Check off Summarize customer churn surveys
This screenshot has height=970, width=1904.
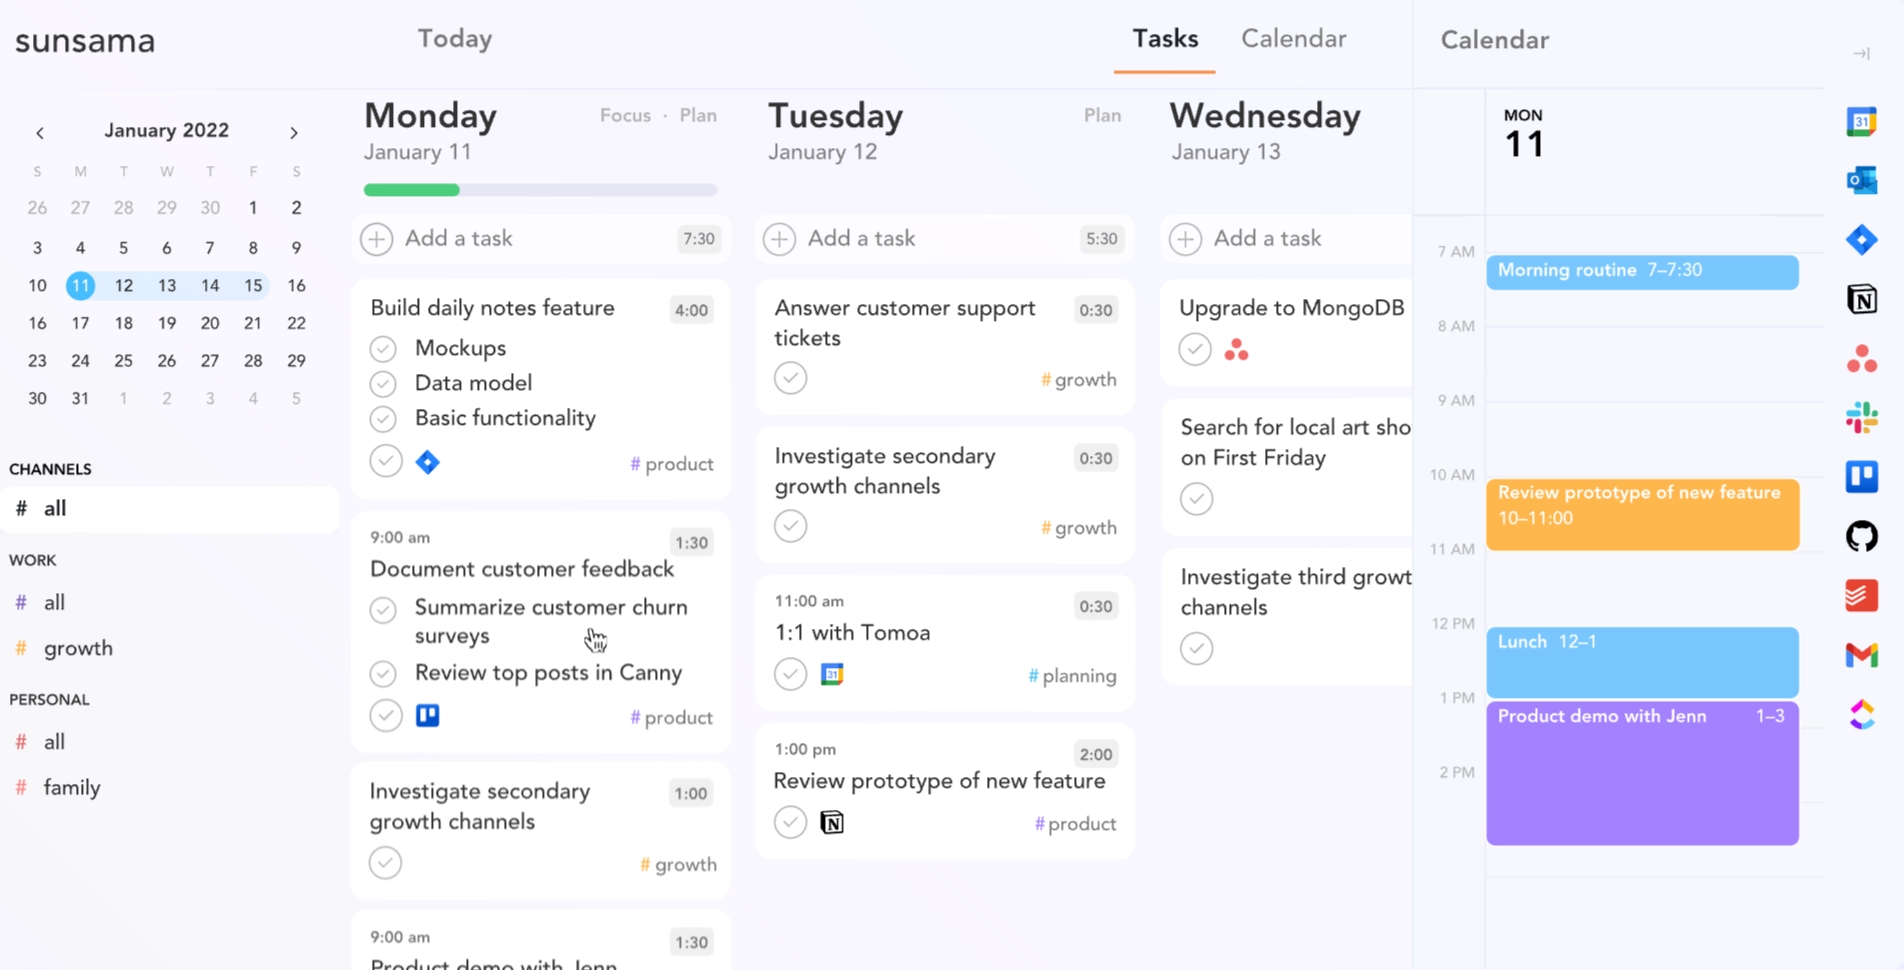(383, 609)
